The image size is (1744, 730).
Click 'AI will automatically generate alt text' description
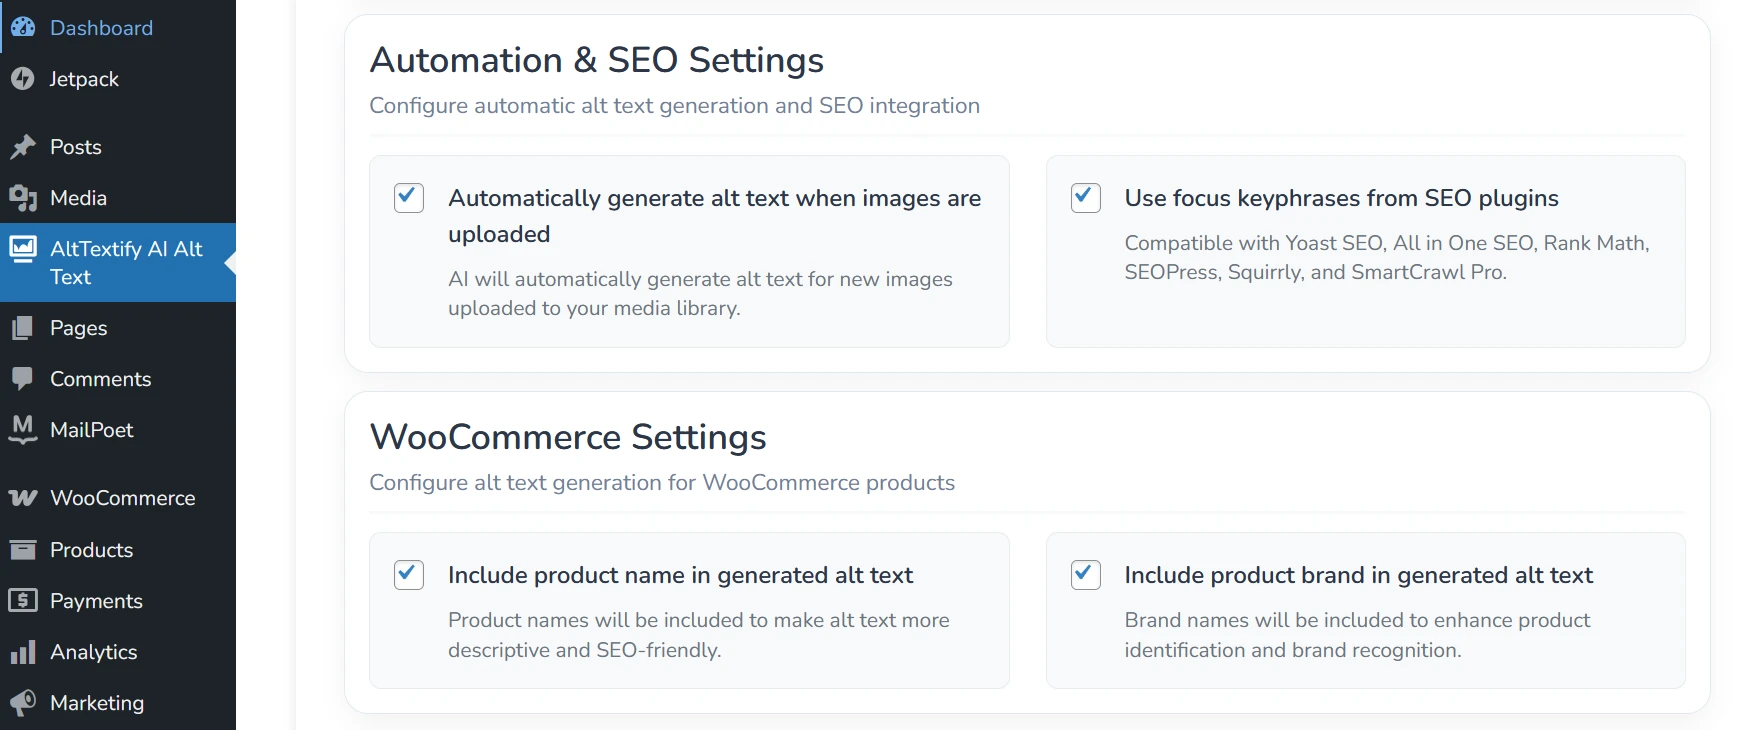coord(700,294)
